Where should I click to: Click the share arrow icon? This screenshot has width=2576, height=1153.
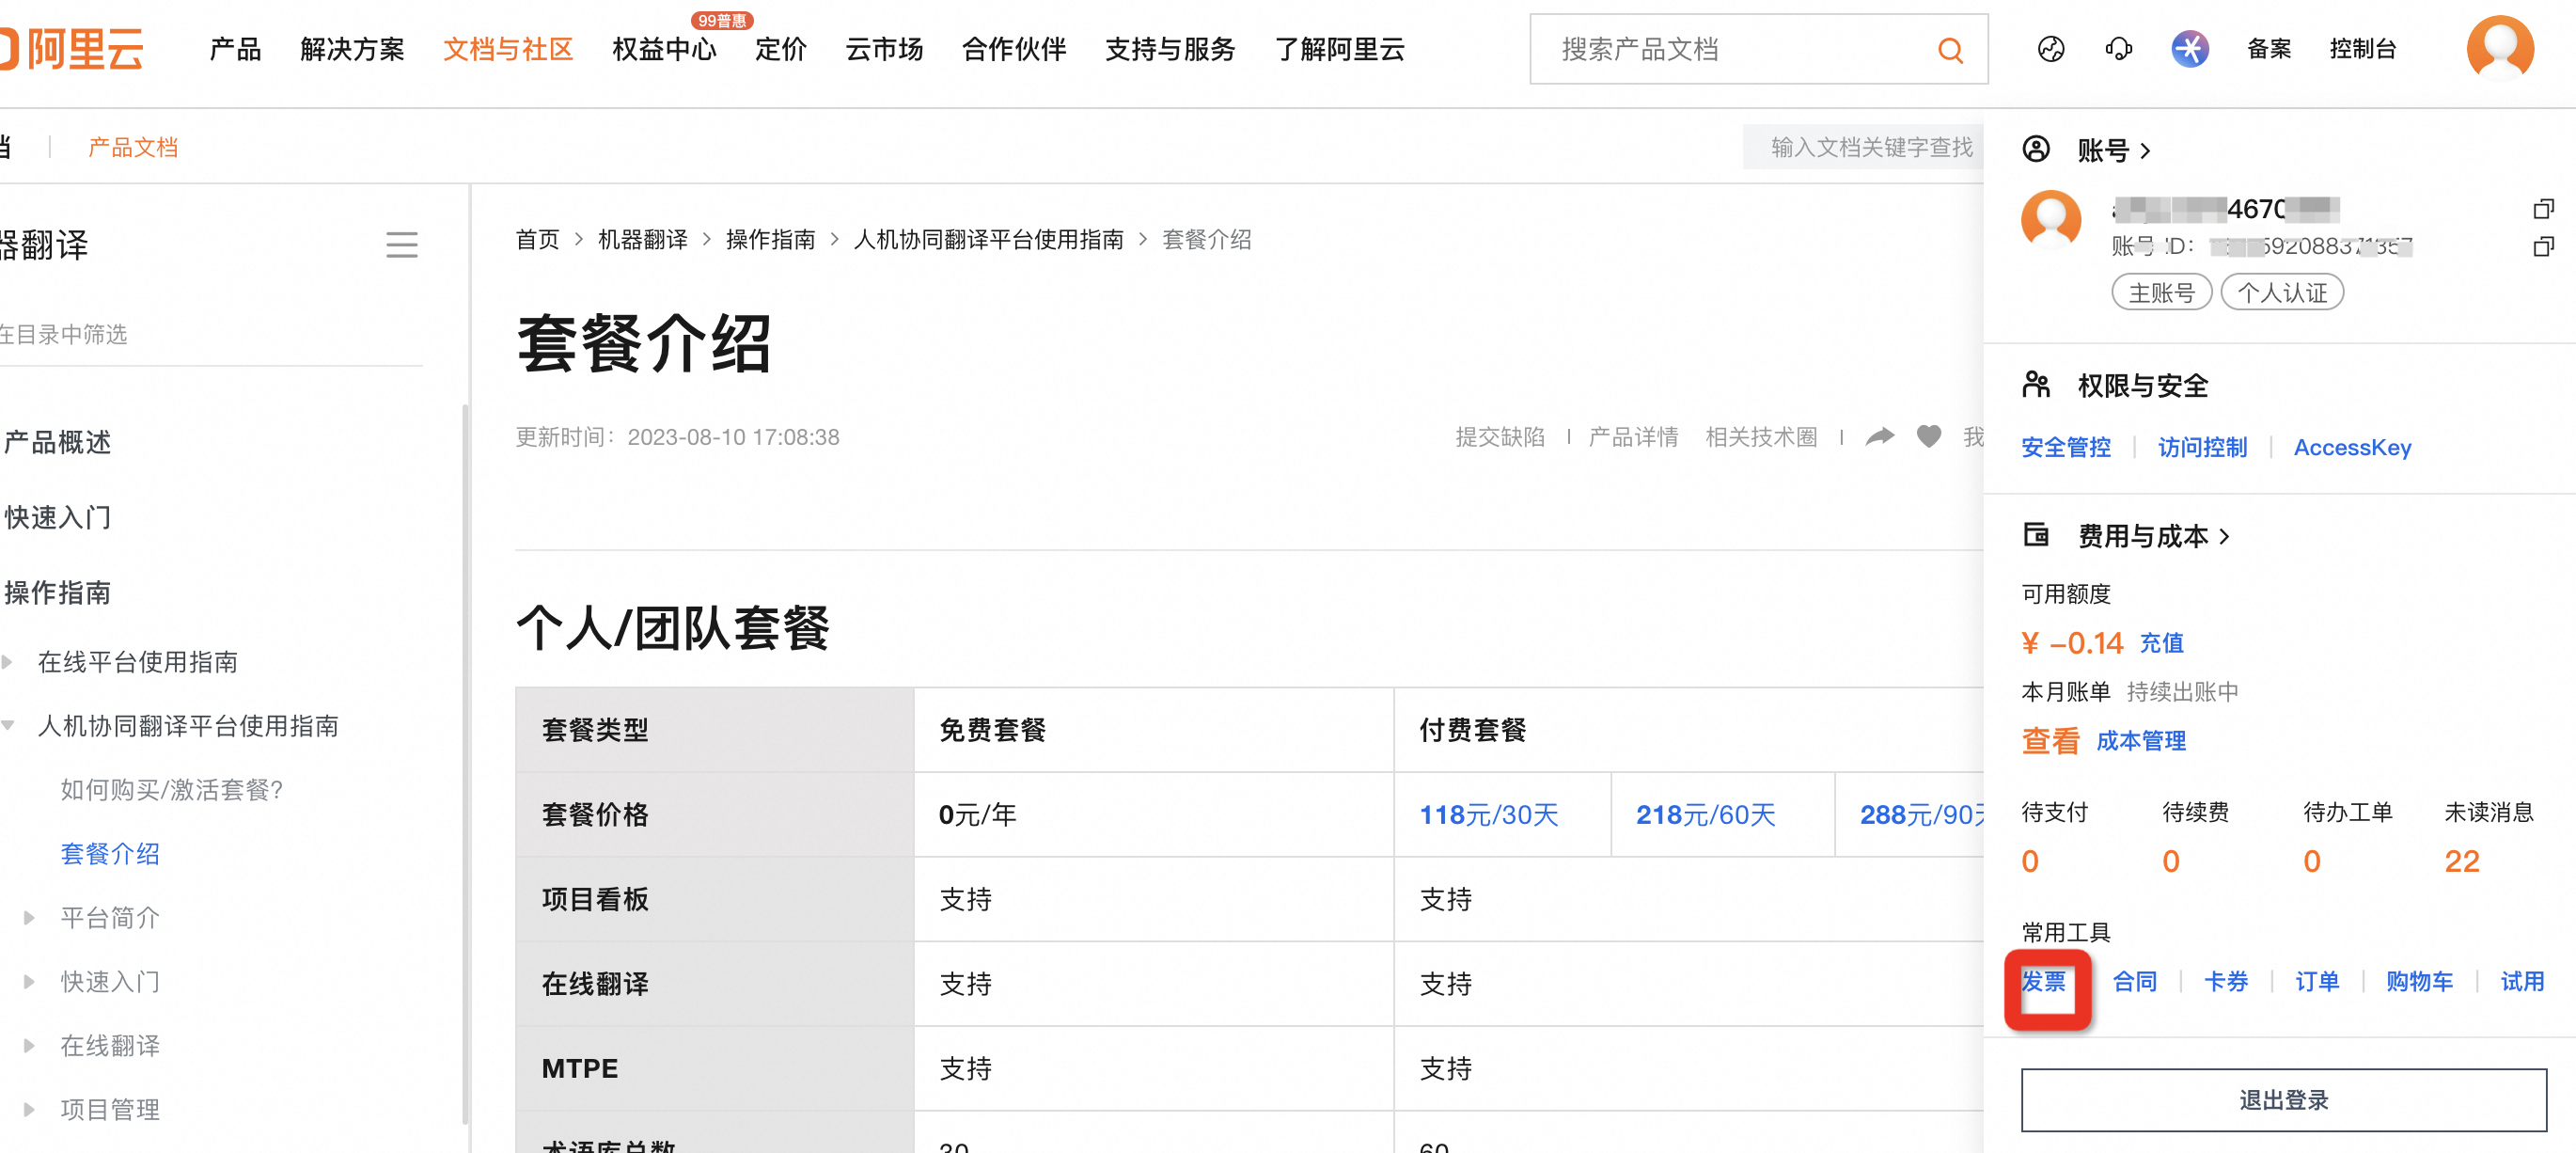tap(1879, 436)
